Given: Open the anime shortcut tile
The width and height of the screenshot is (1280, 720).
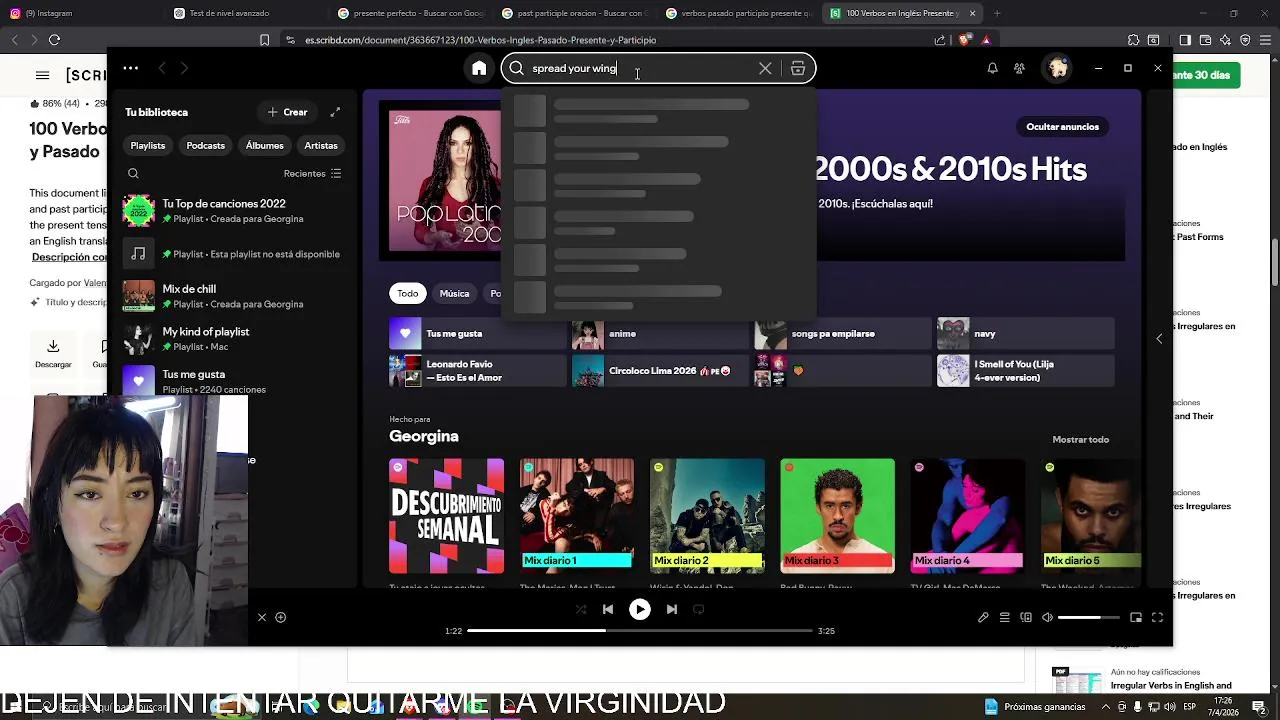Looking at the screenshot, I should (x=660, y=334).
